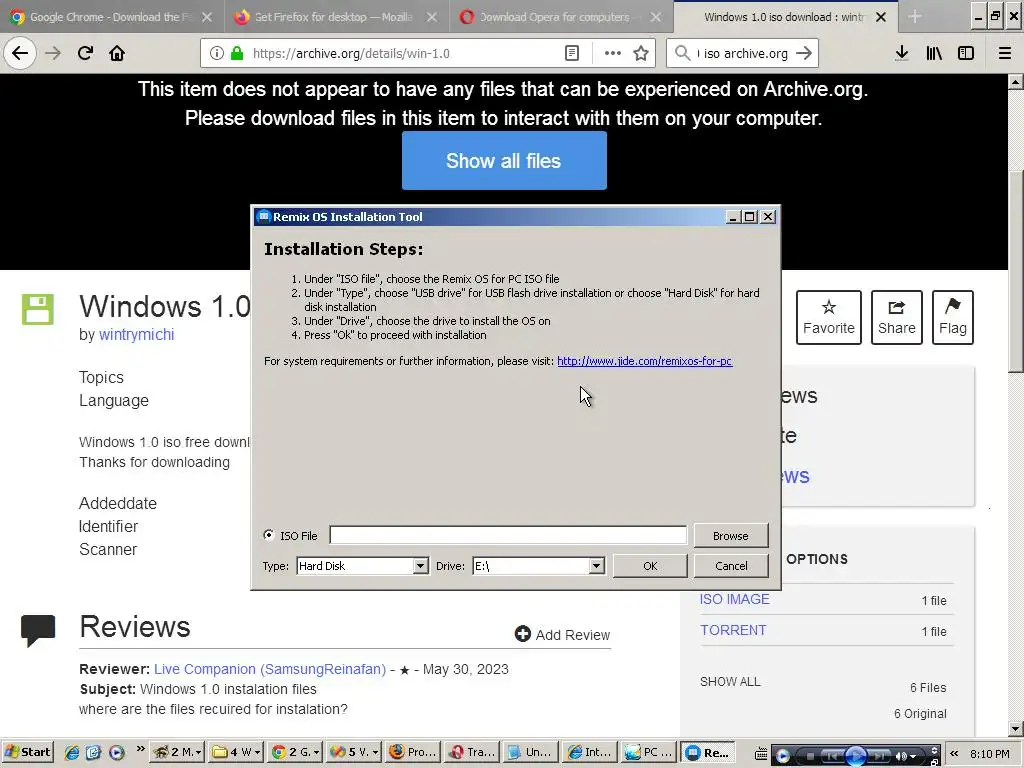Switch to the Pro... Firefox taskbar button
Image resolution: width=1024 pixels, height=768 pixels.
click(413, 752)
